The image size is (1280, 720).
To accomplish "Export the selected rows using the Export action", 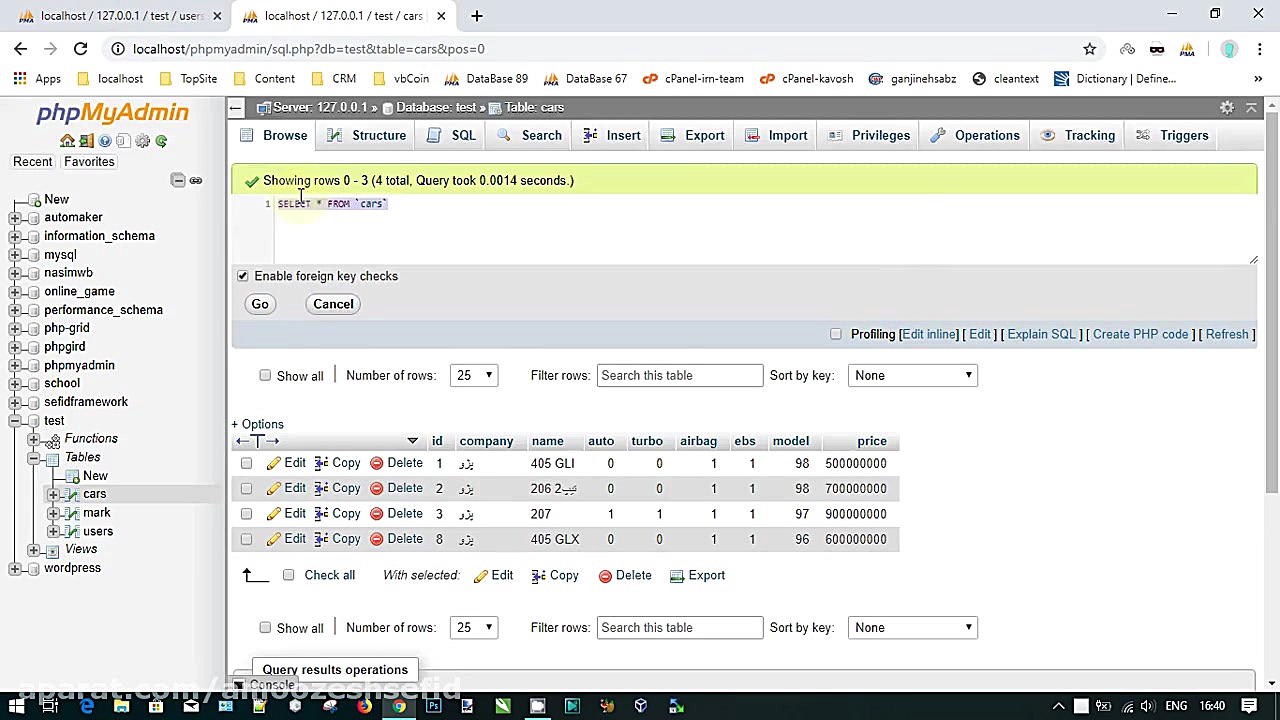I will tap(697, 575).
